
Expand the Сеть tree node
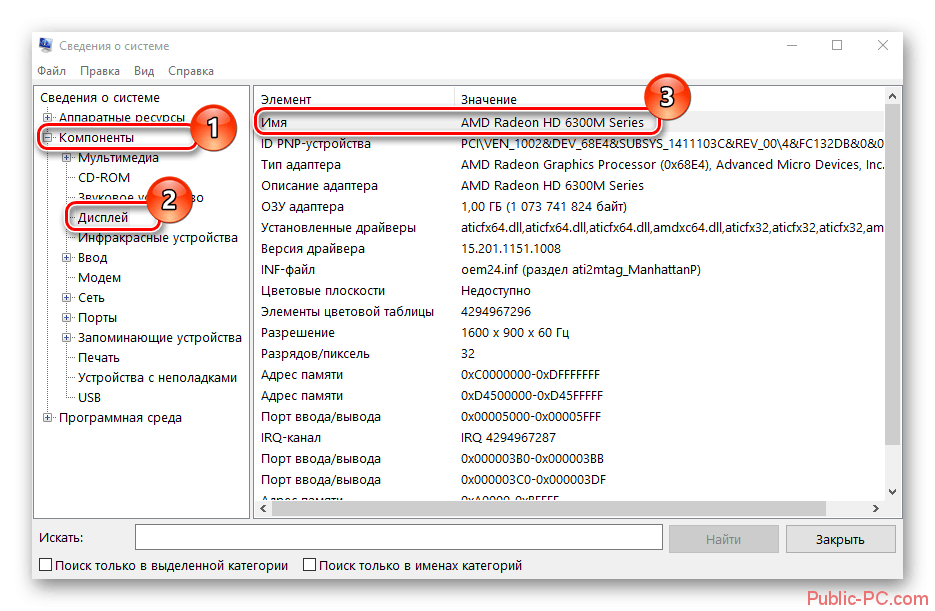(67, 298)
